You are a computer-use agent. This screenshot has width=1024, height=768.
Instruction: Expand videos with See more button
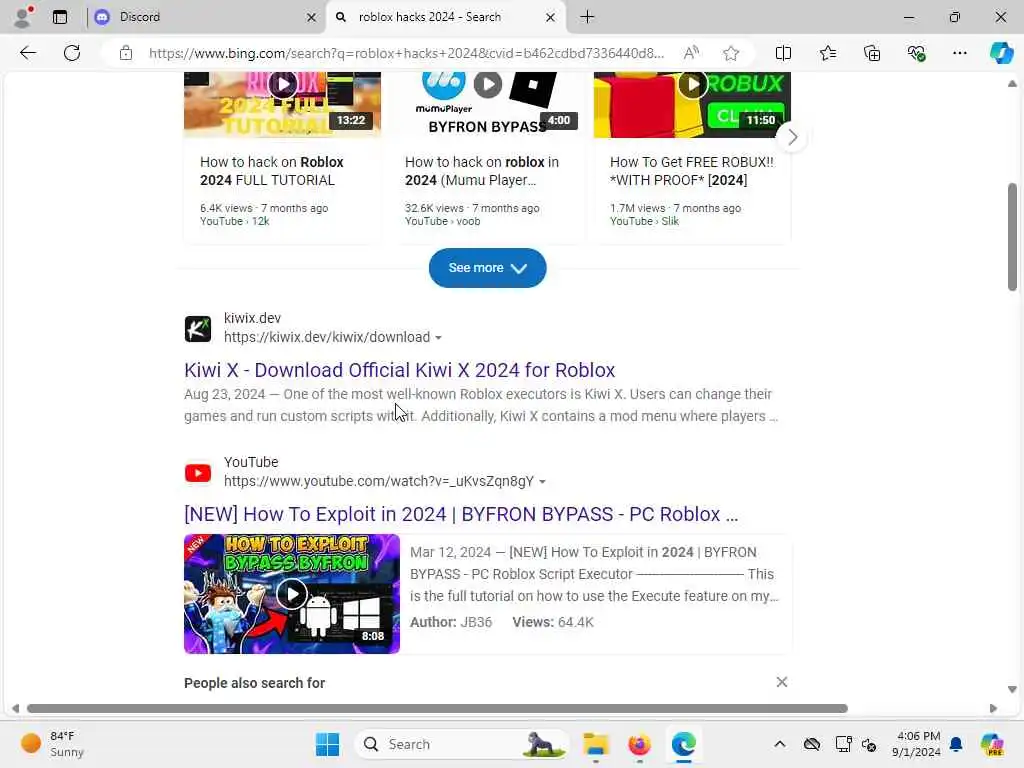[x=487, y=268]
